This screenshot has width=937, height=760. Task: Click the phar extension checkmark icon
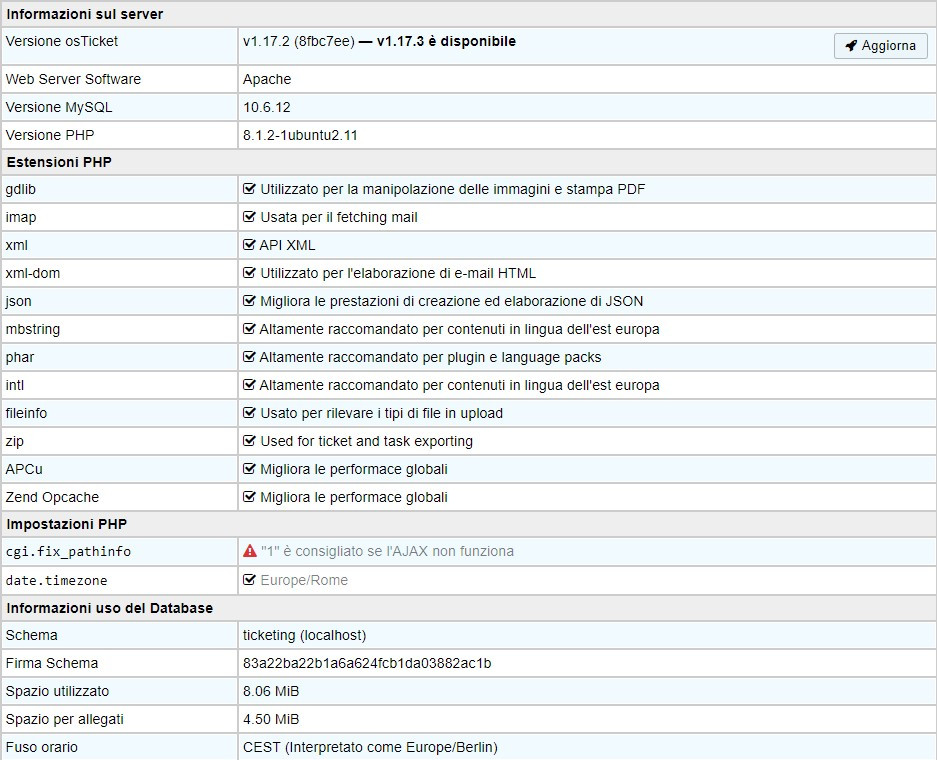[x=250, y=357]
